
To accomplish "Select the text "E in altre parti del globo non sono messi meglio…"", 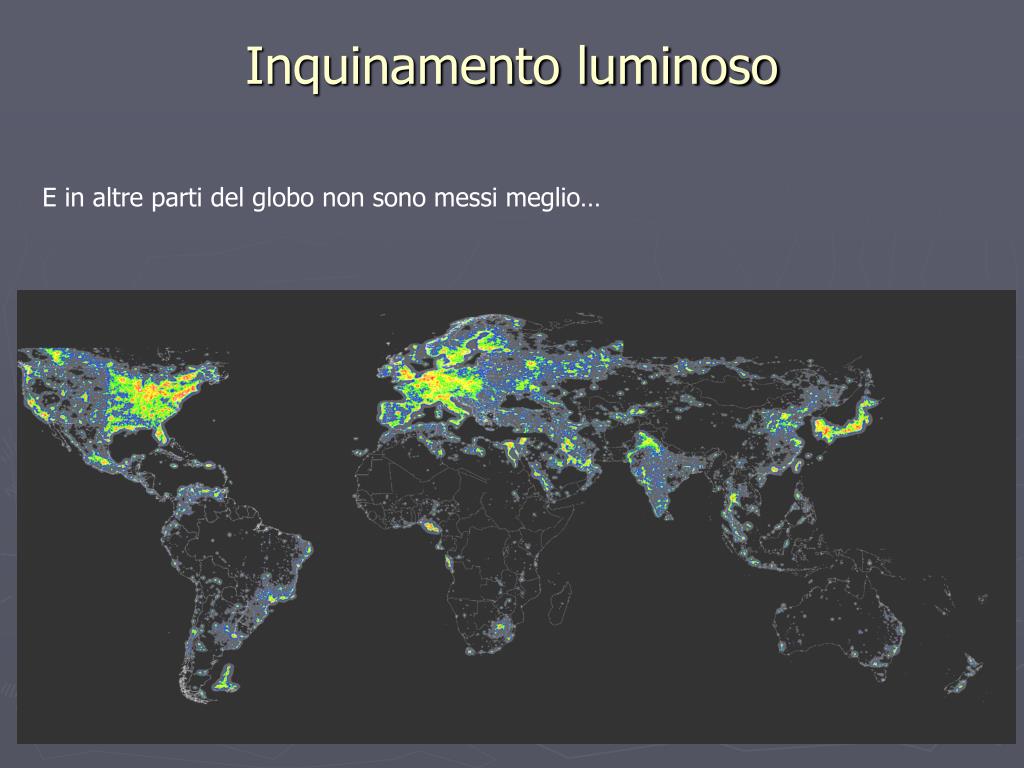I will click(x=321, y=198).
